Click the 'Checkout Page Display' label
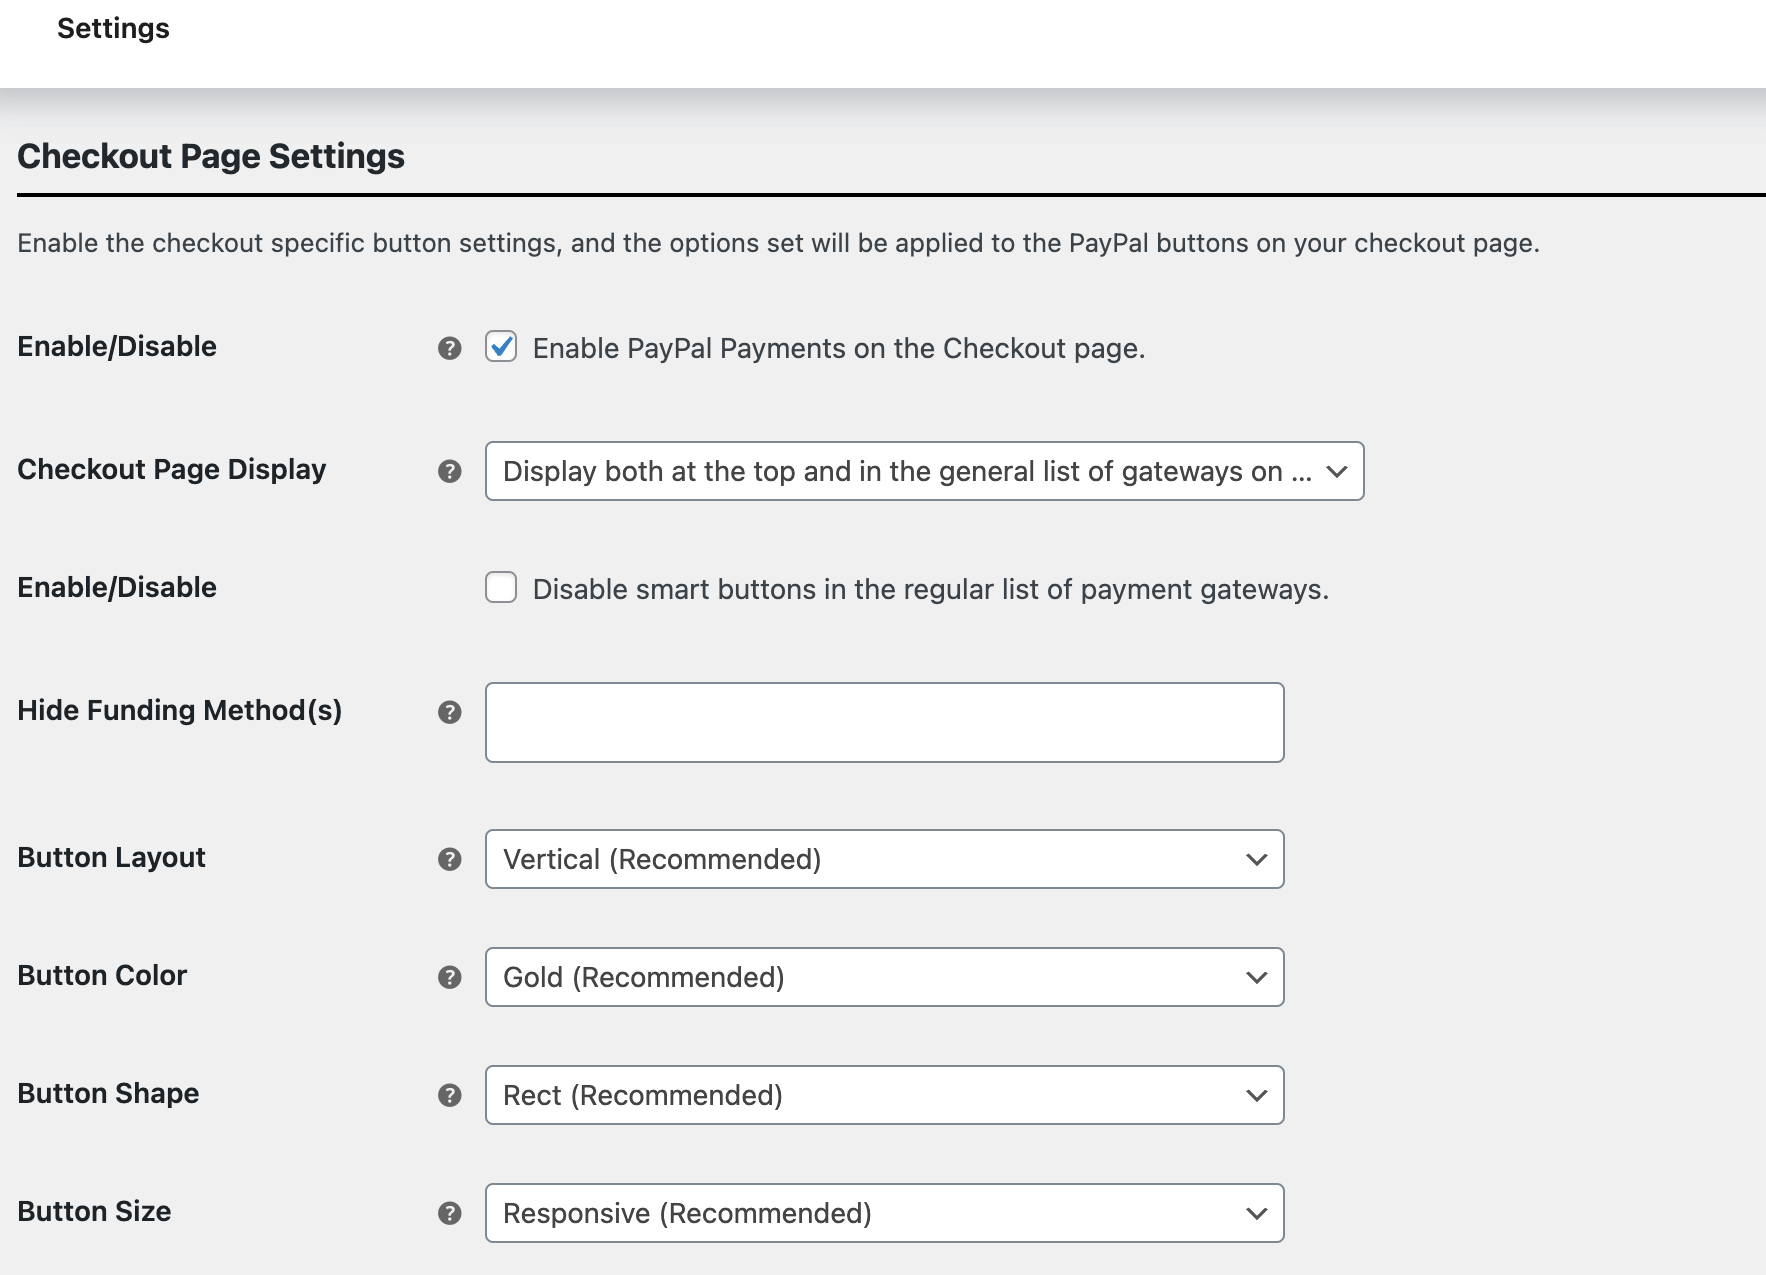The image size is (1766, 1275). (172, 470)
